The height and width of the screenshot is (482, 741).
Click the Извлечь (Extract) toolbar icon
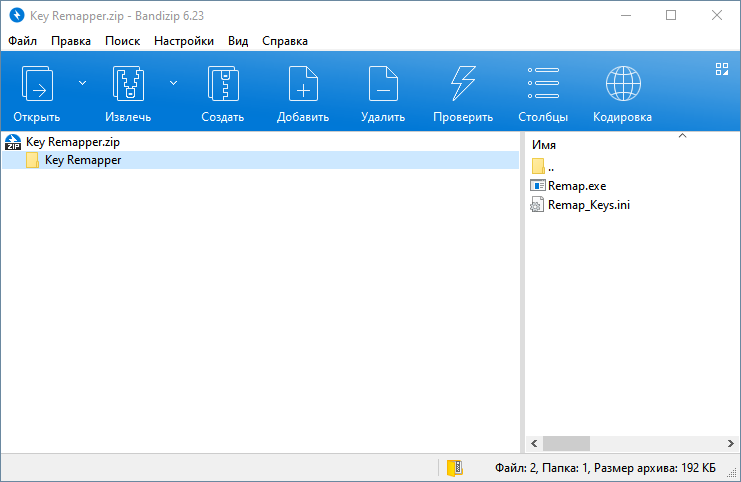click(x=128, y=85)
